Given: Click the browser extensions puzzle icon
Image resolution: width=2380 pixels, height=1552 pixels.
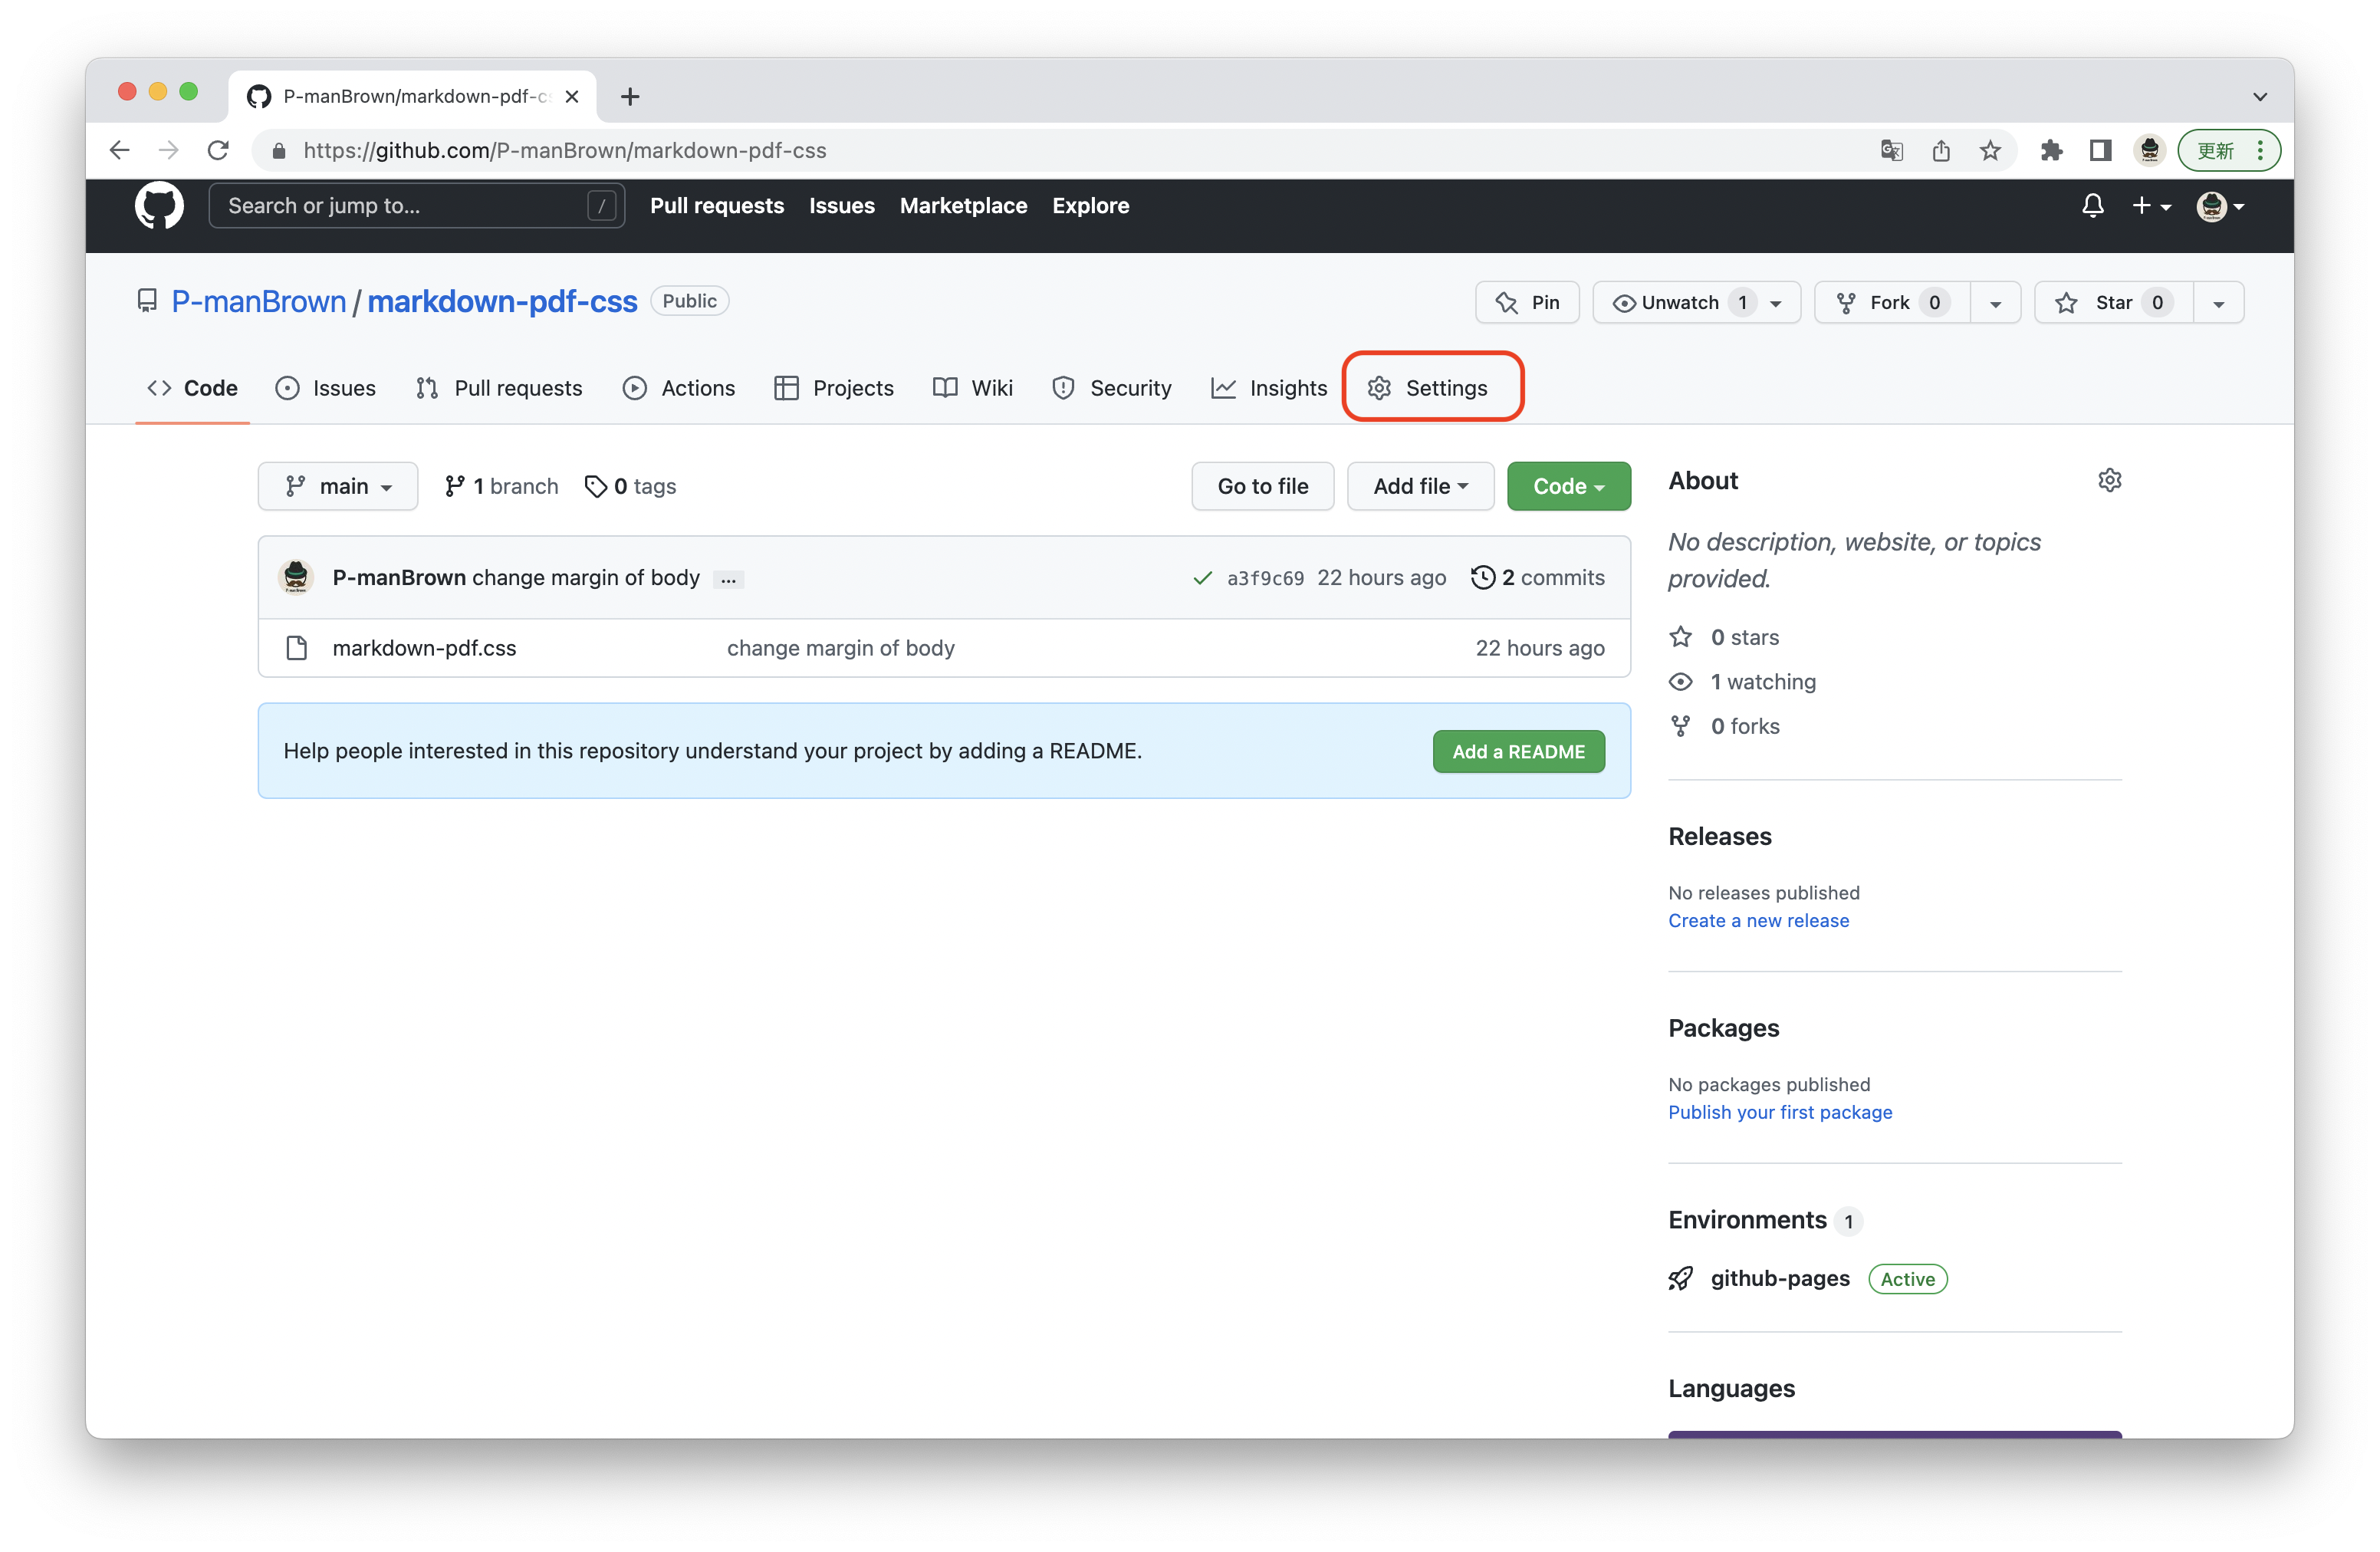Looking at the screenshot, I should (x=2051, y=151).
